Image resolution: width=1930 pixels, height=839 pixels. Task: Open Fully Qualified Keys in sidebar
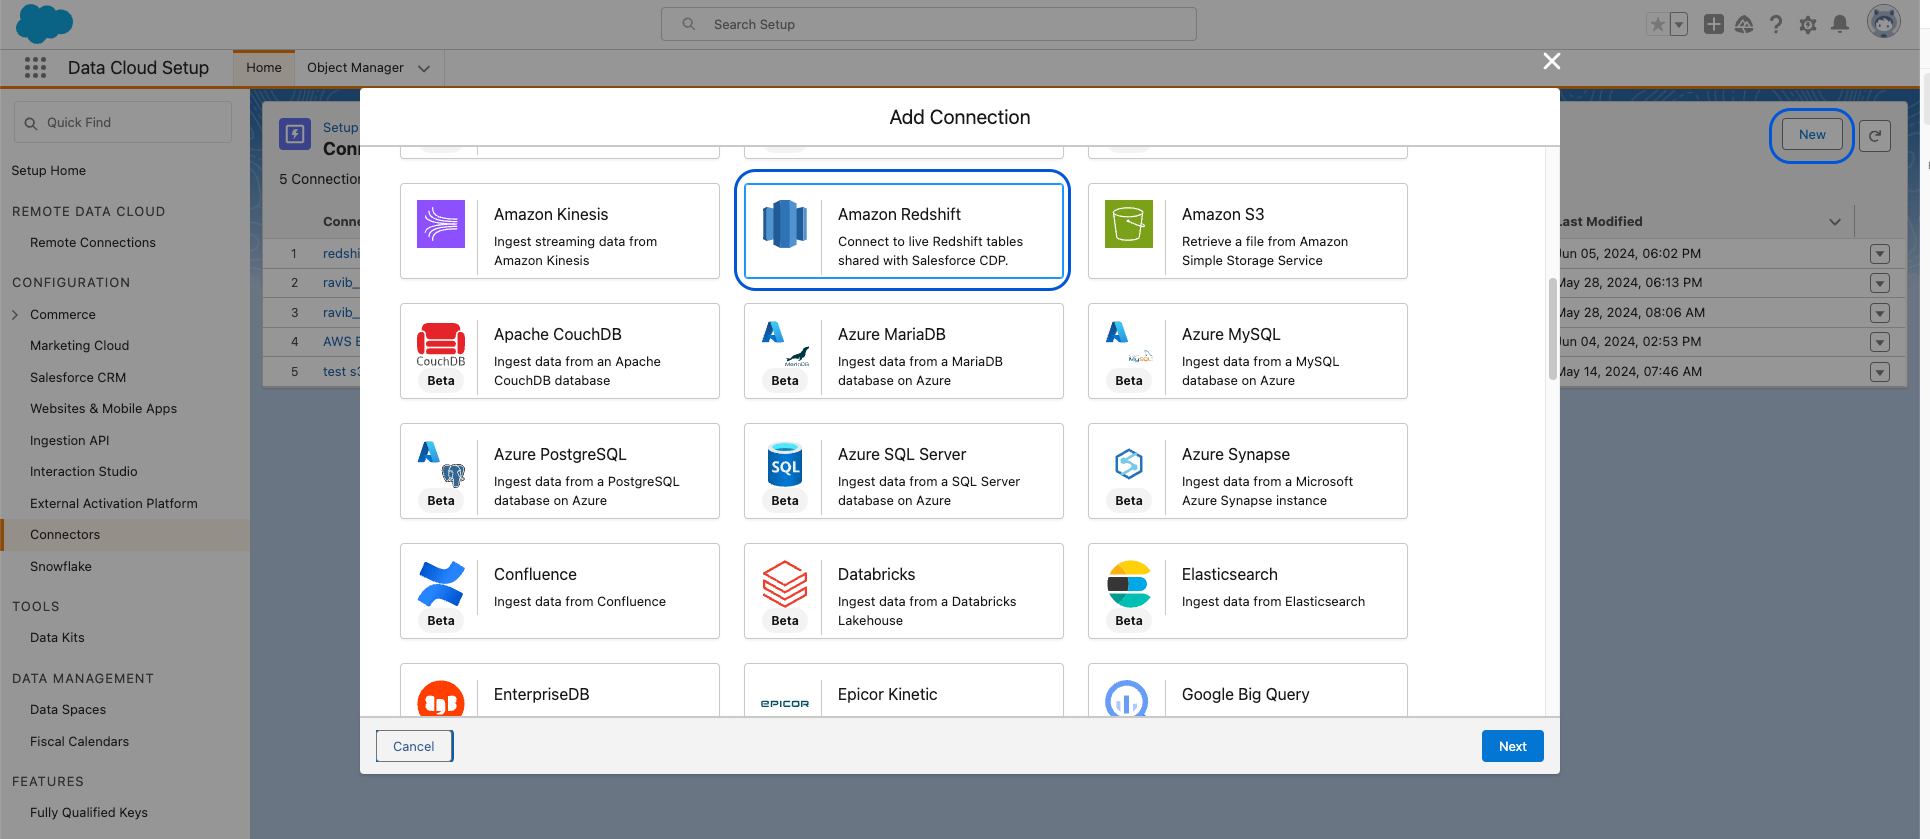[89, 813]
